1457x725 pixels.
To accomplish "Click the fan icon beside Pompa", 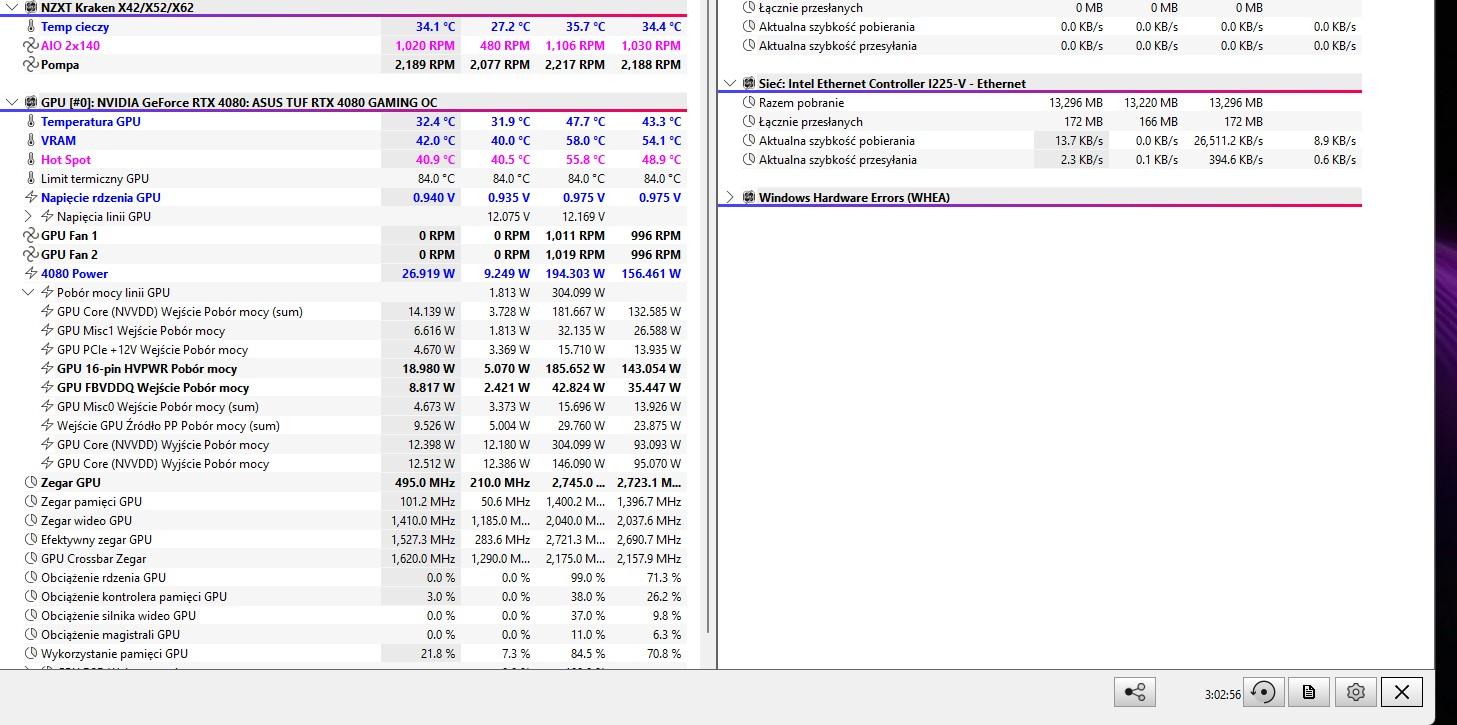I will 30,65.
